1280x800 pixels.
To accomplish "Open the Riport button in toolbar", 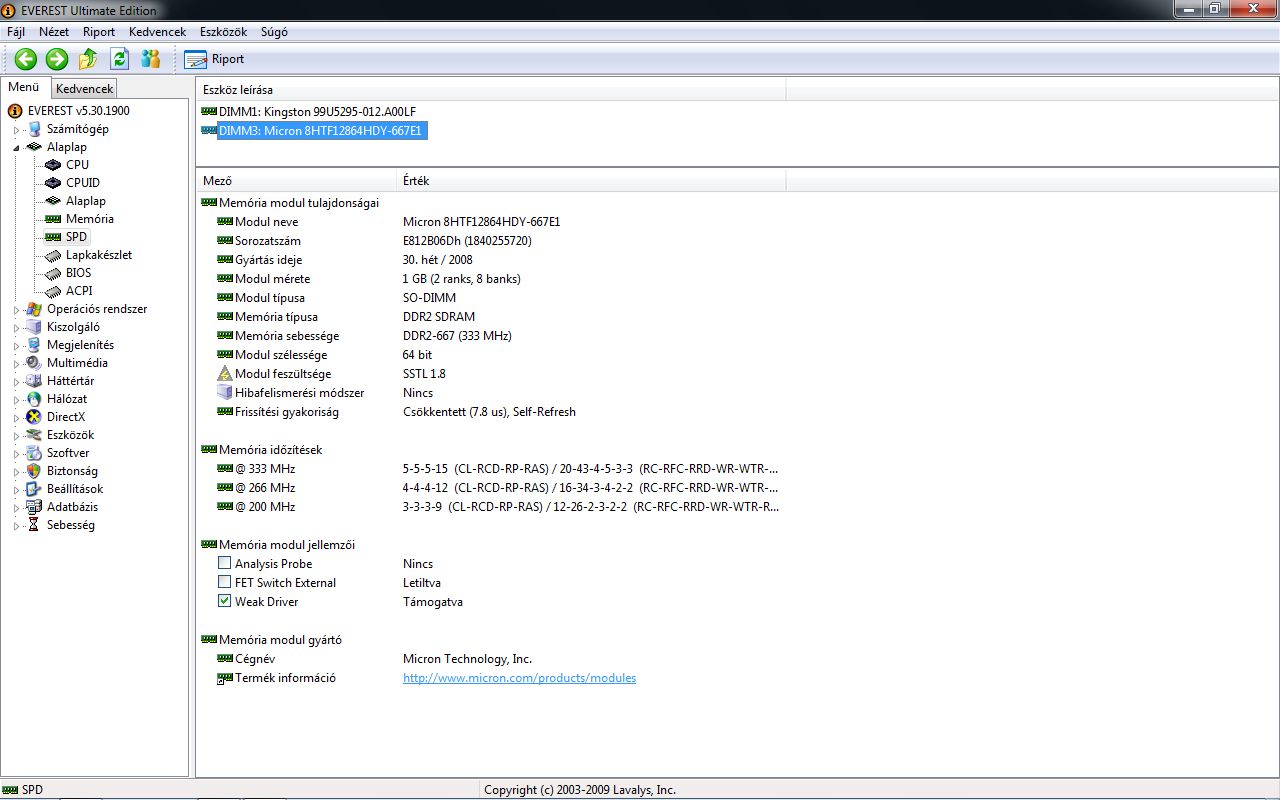I will (x=215, y=59).
